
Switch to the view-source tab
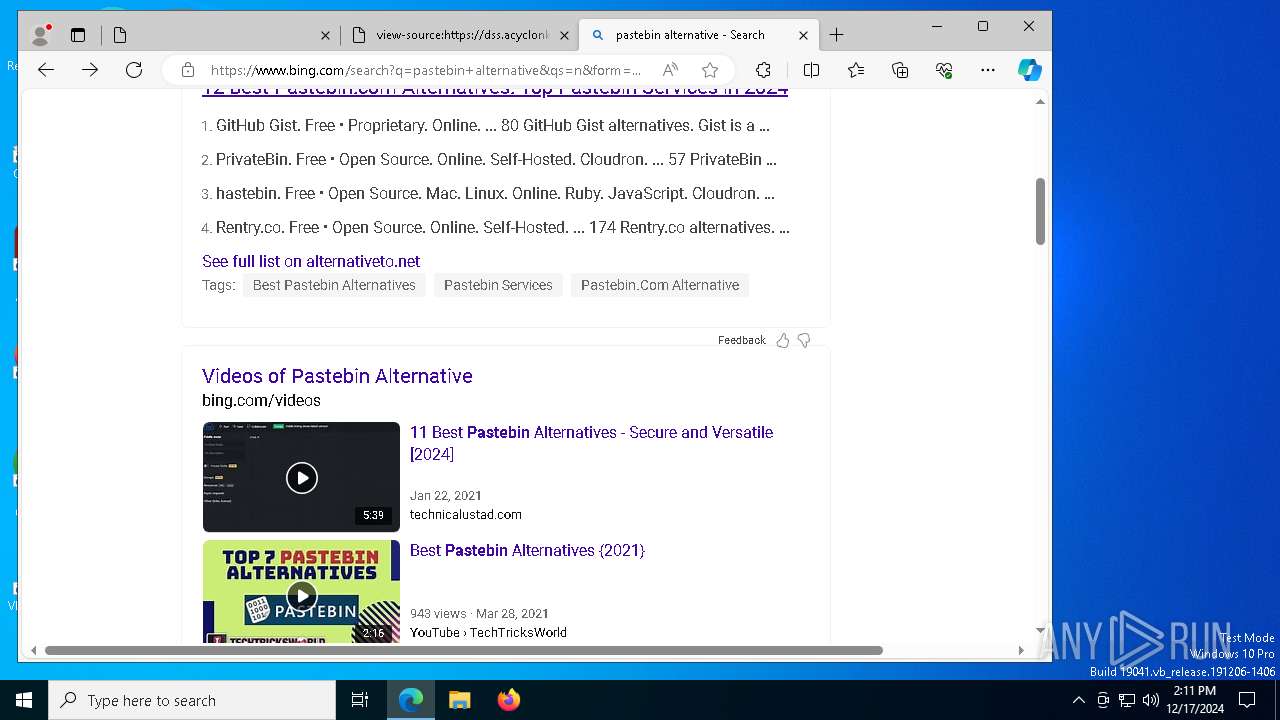(460, 35)
